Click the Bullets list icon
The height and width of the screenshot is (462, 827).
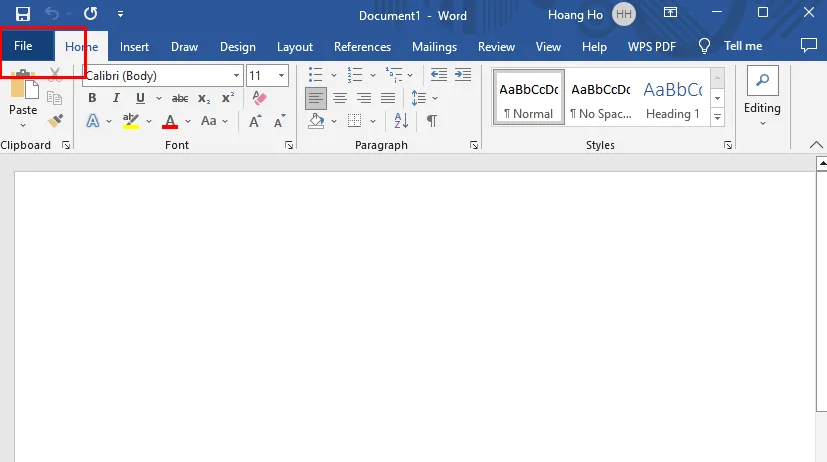pos(315,75)
